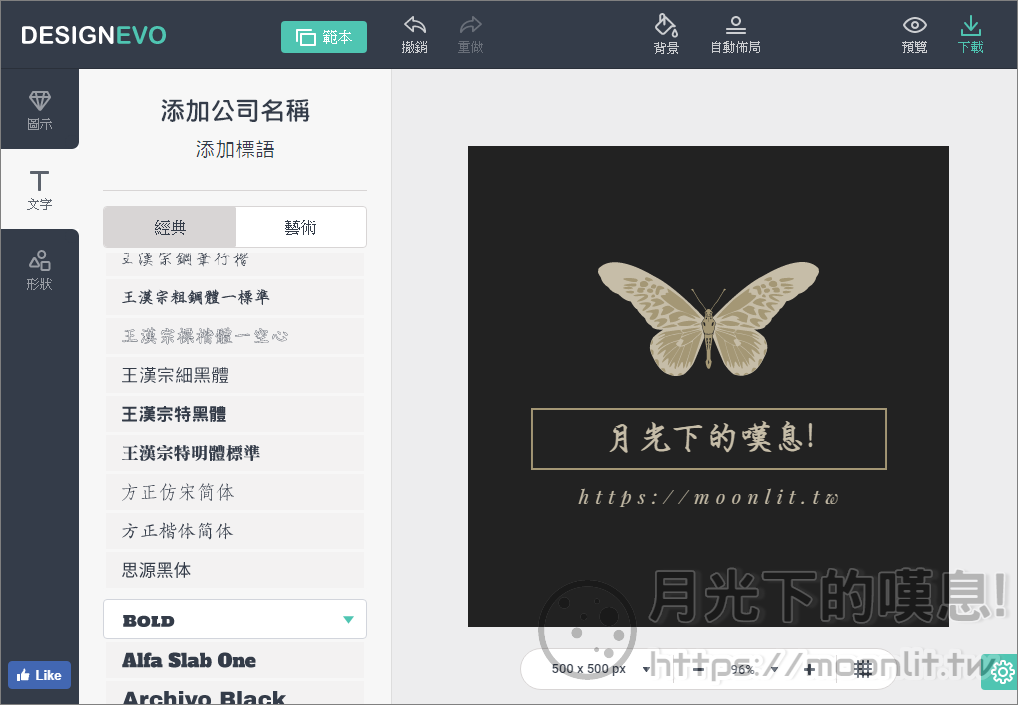Apply 自動佈局 auto layout
Viewport: 1018px width, 705px height.
(735, 34)
